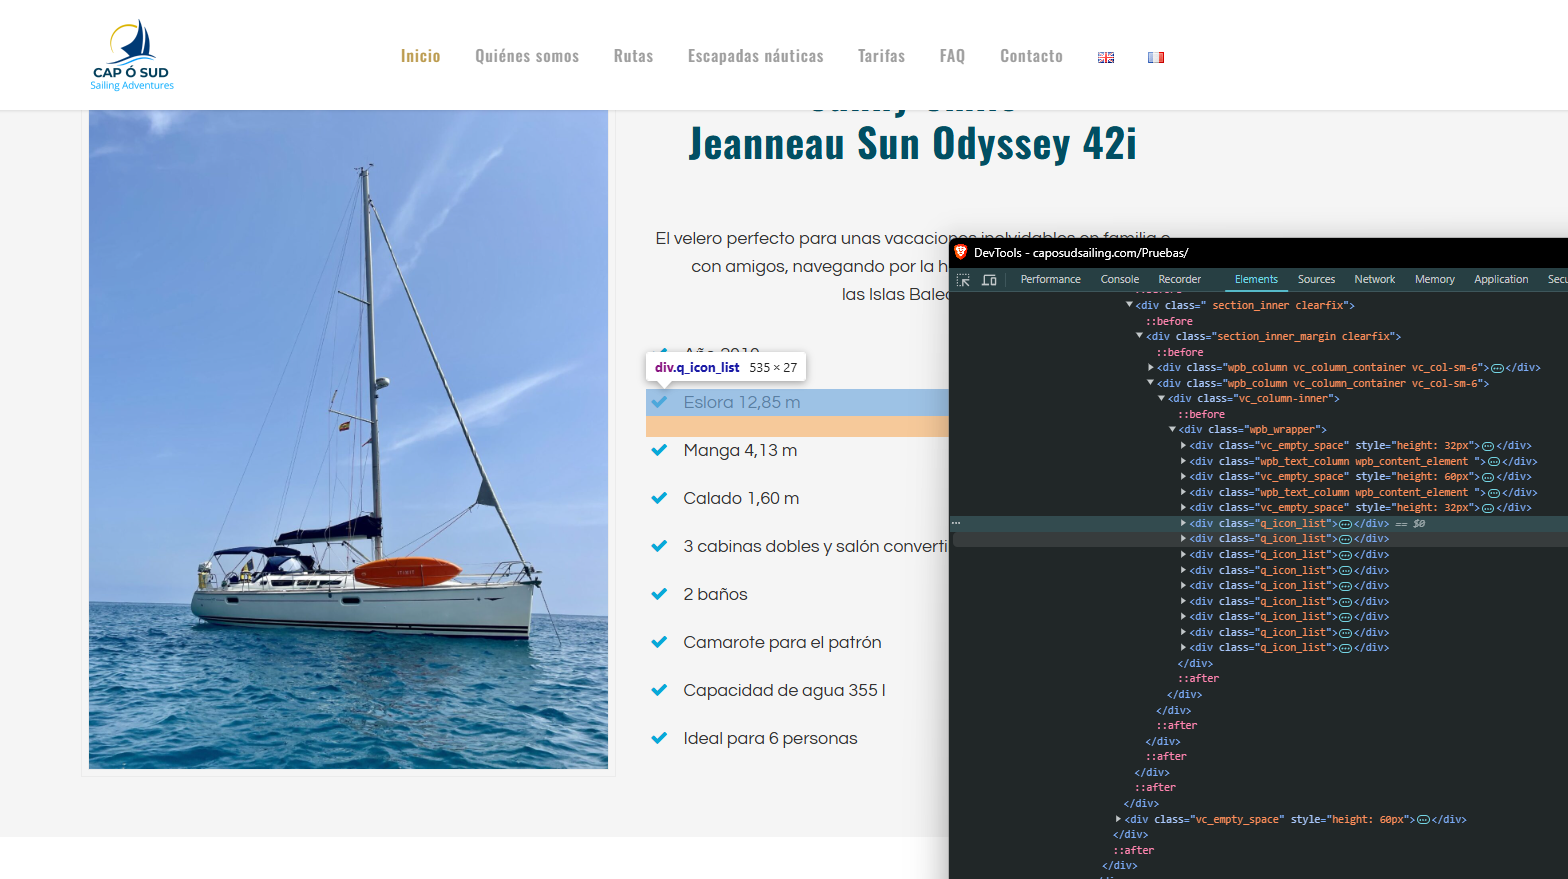This screenshot has height=879, width=1568.
Task: Click the text 2 baños
Action: pos(715,594)
